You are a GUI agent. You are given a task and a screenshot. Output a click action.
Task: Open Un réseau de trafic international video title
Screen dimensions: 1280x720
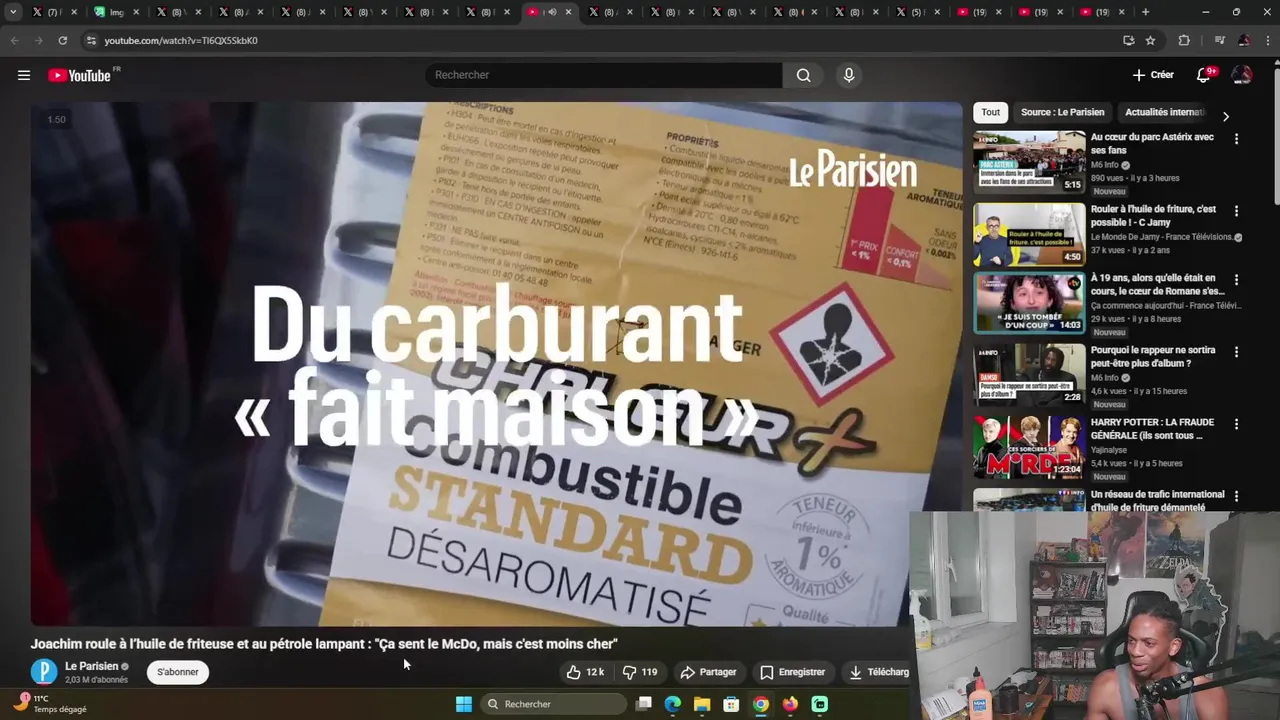1157,501
